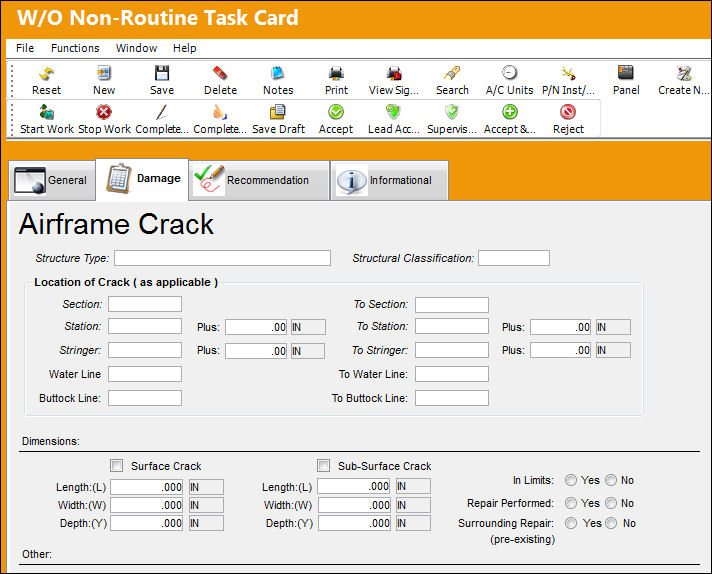
Task: Click the Buttock Line field
Action: click(x=145, y=398)
